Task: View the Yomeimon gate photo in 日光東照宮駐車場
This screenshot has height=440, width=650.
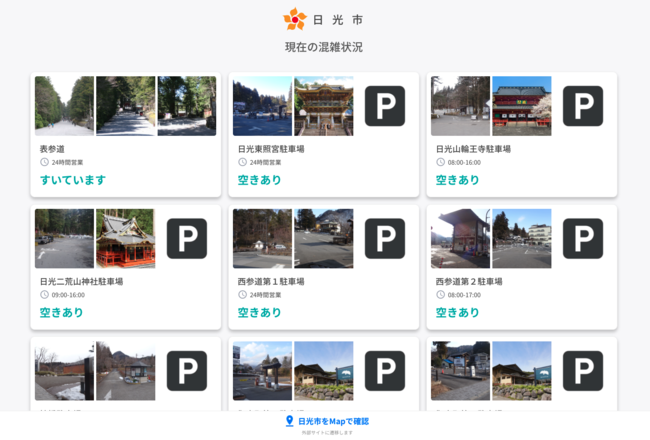Action: click(323, 106)
